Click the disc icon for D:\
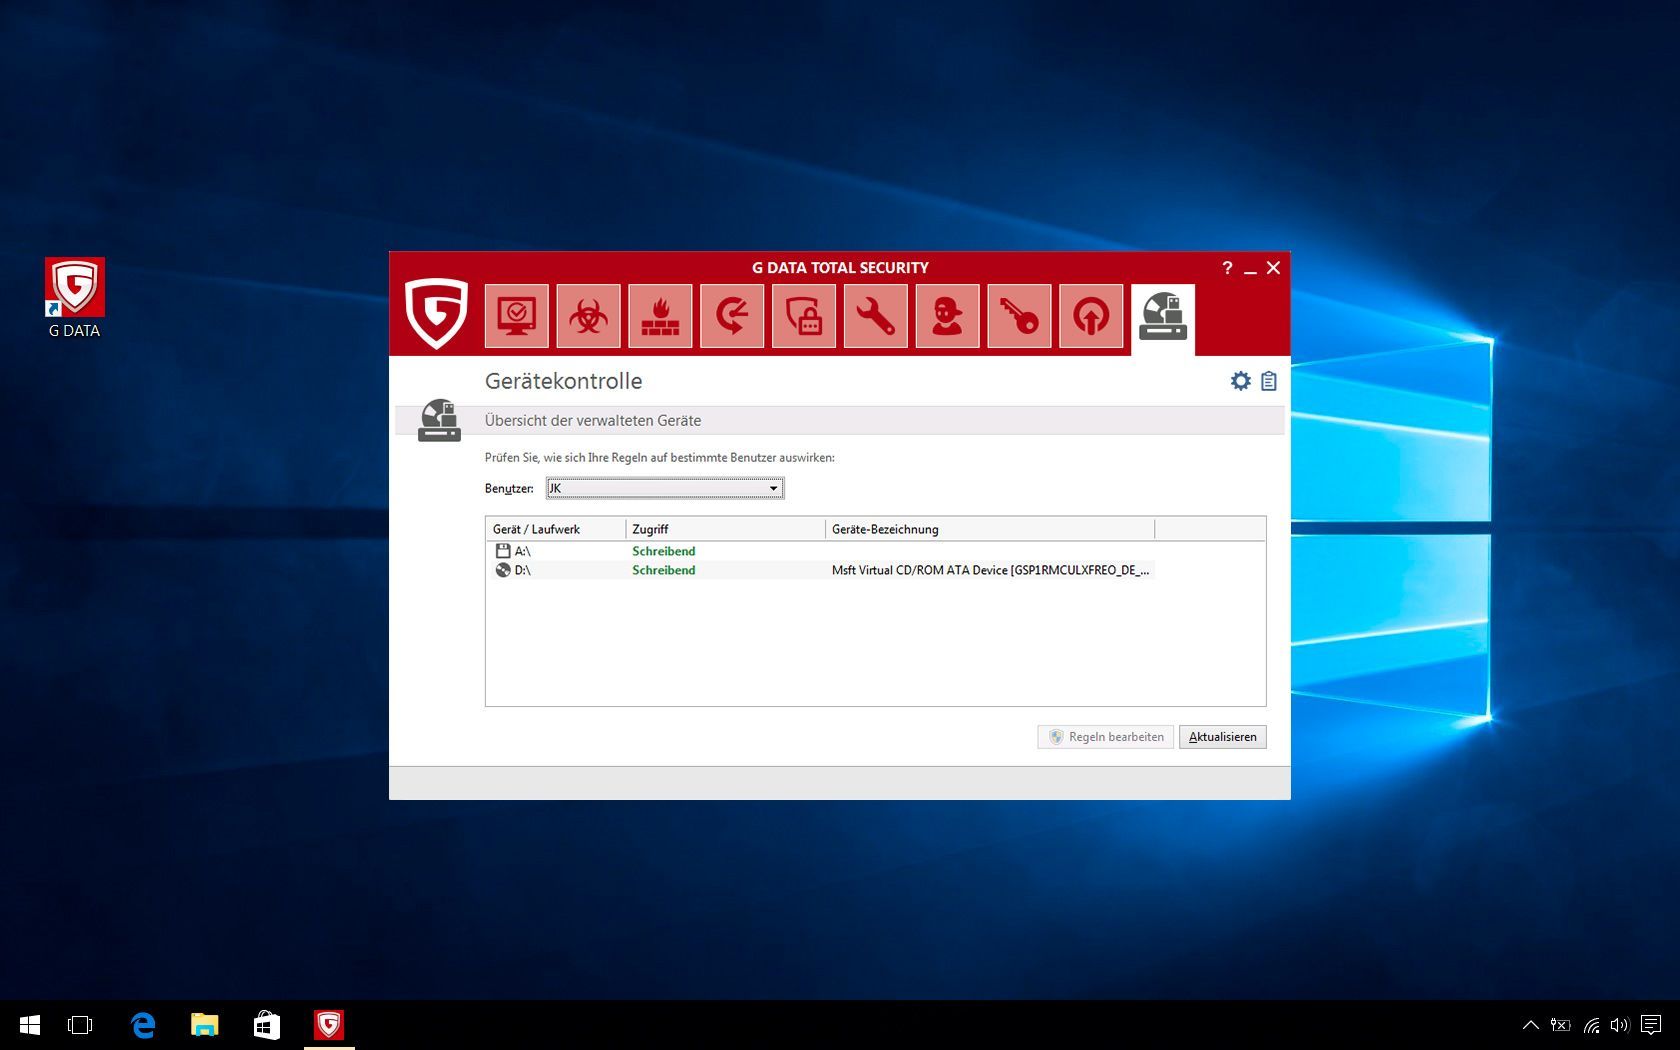Image resolution: width=1680 pixels, height=1050 pixels. point(503,570)
